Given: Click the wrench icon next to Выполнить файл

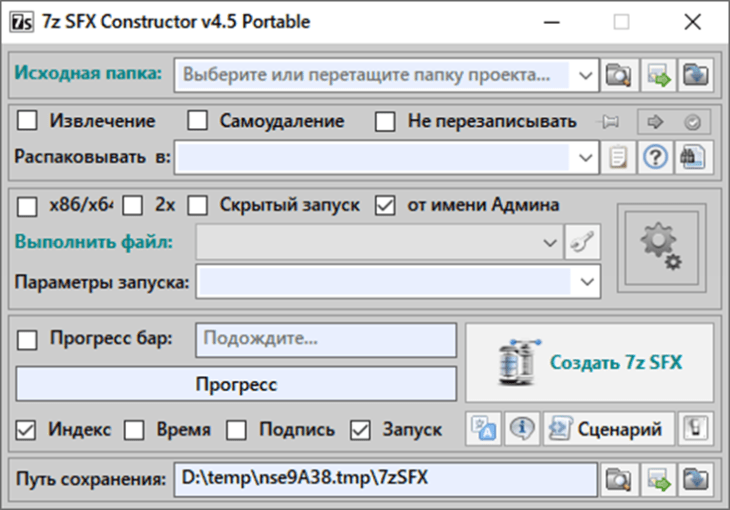Looking at the screenshot, I should tap(582, 242).
